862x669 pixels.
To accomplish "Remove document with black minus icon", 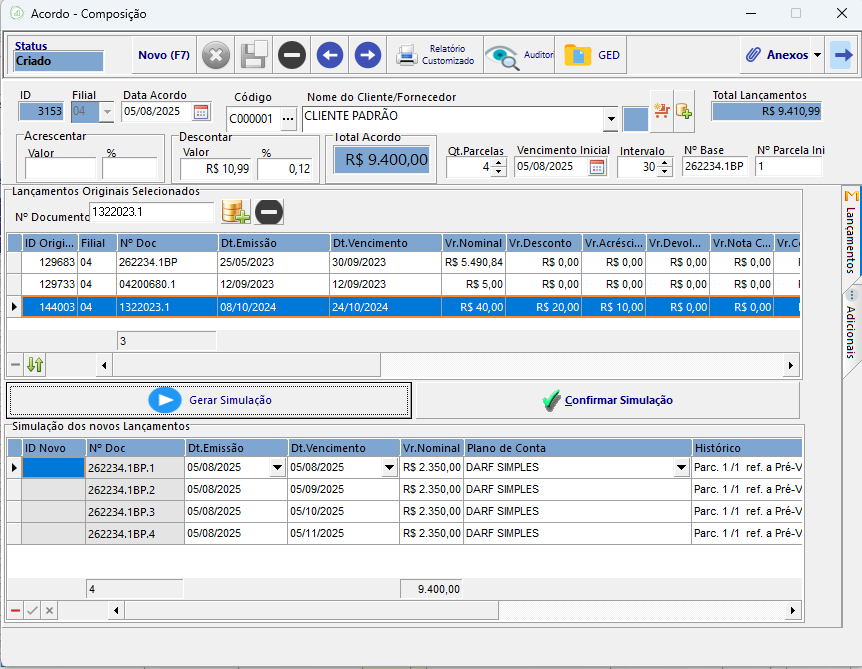I will [269, 212].
